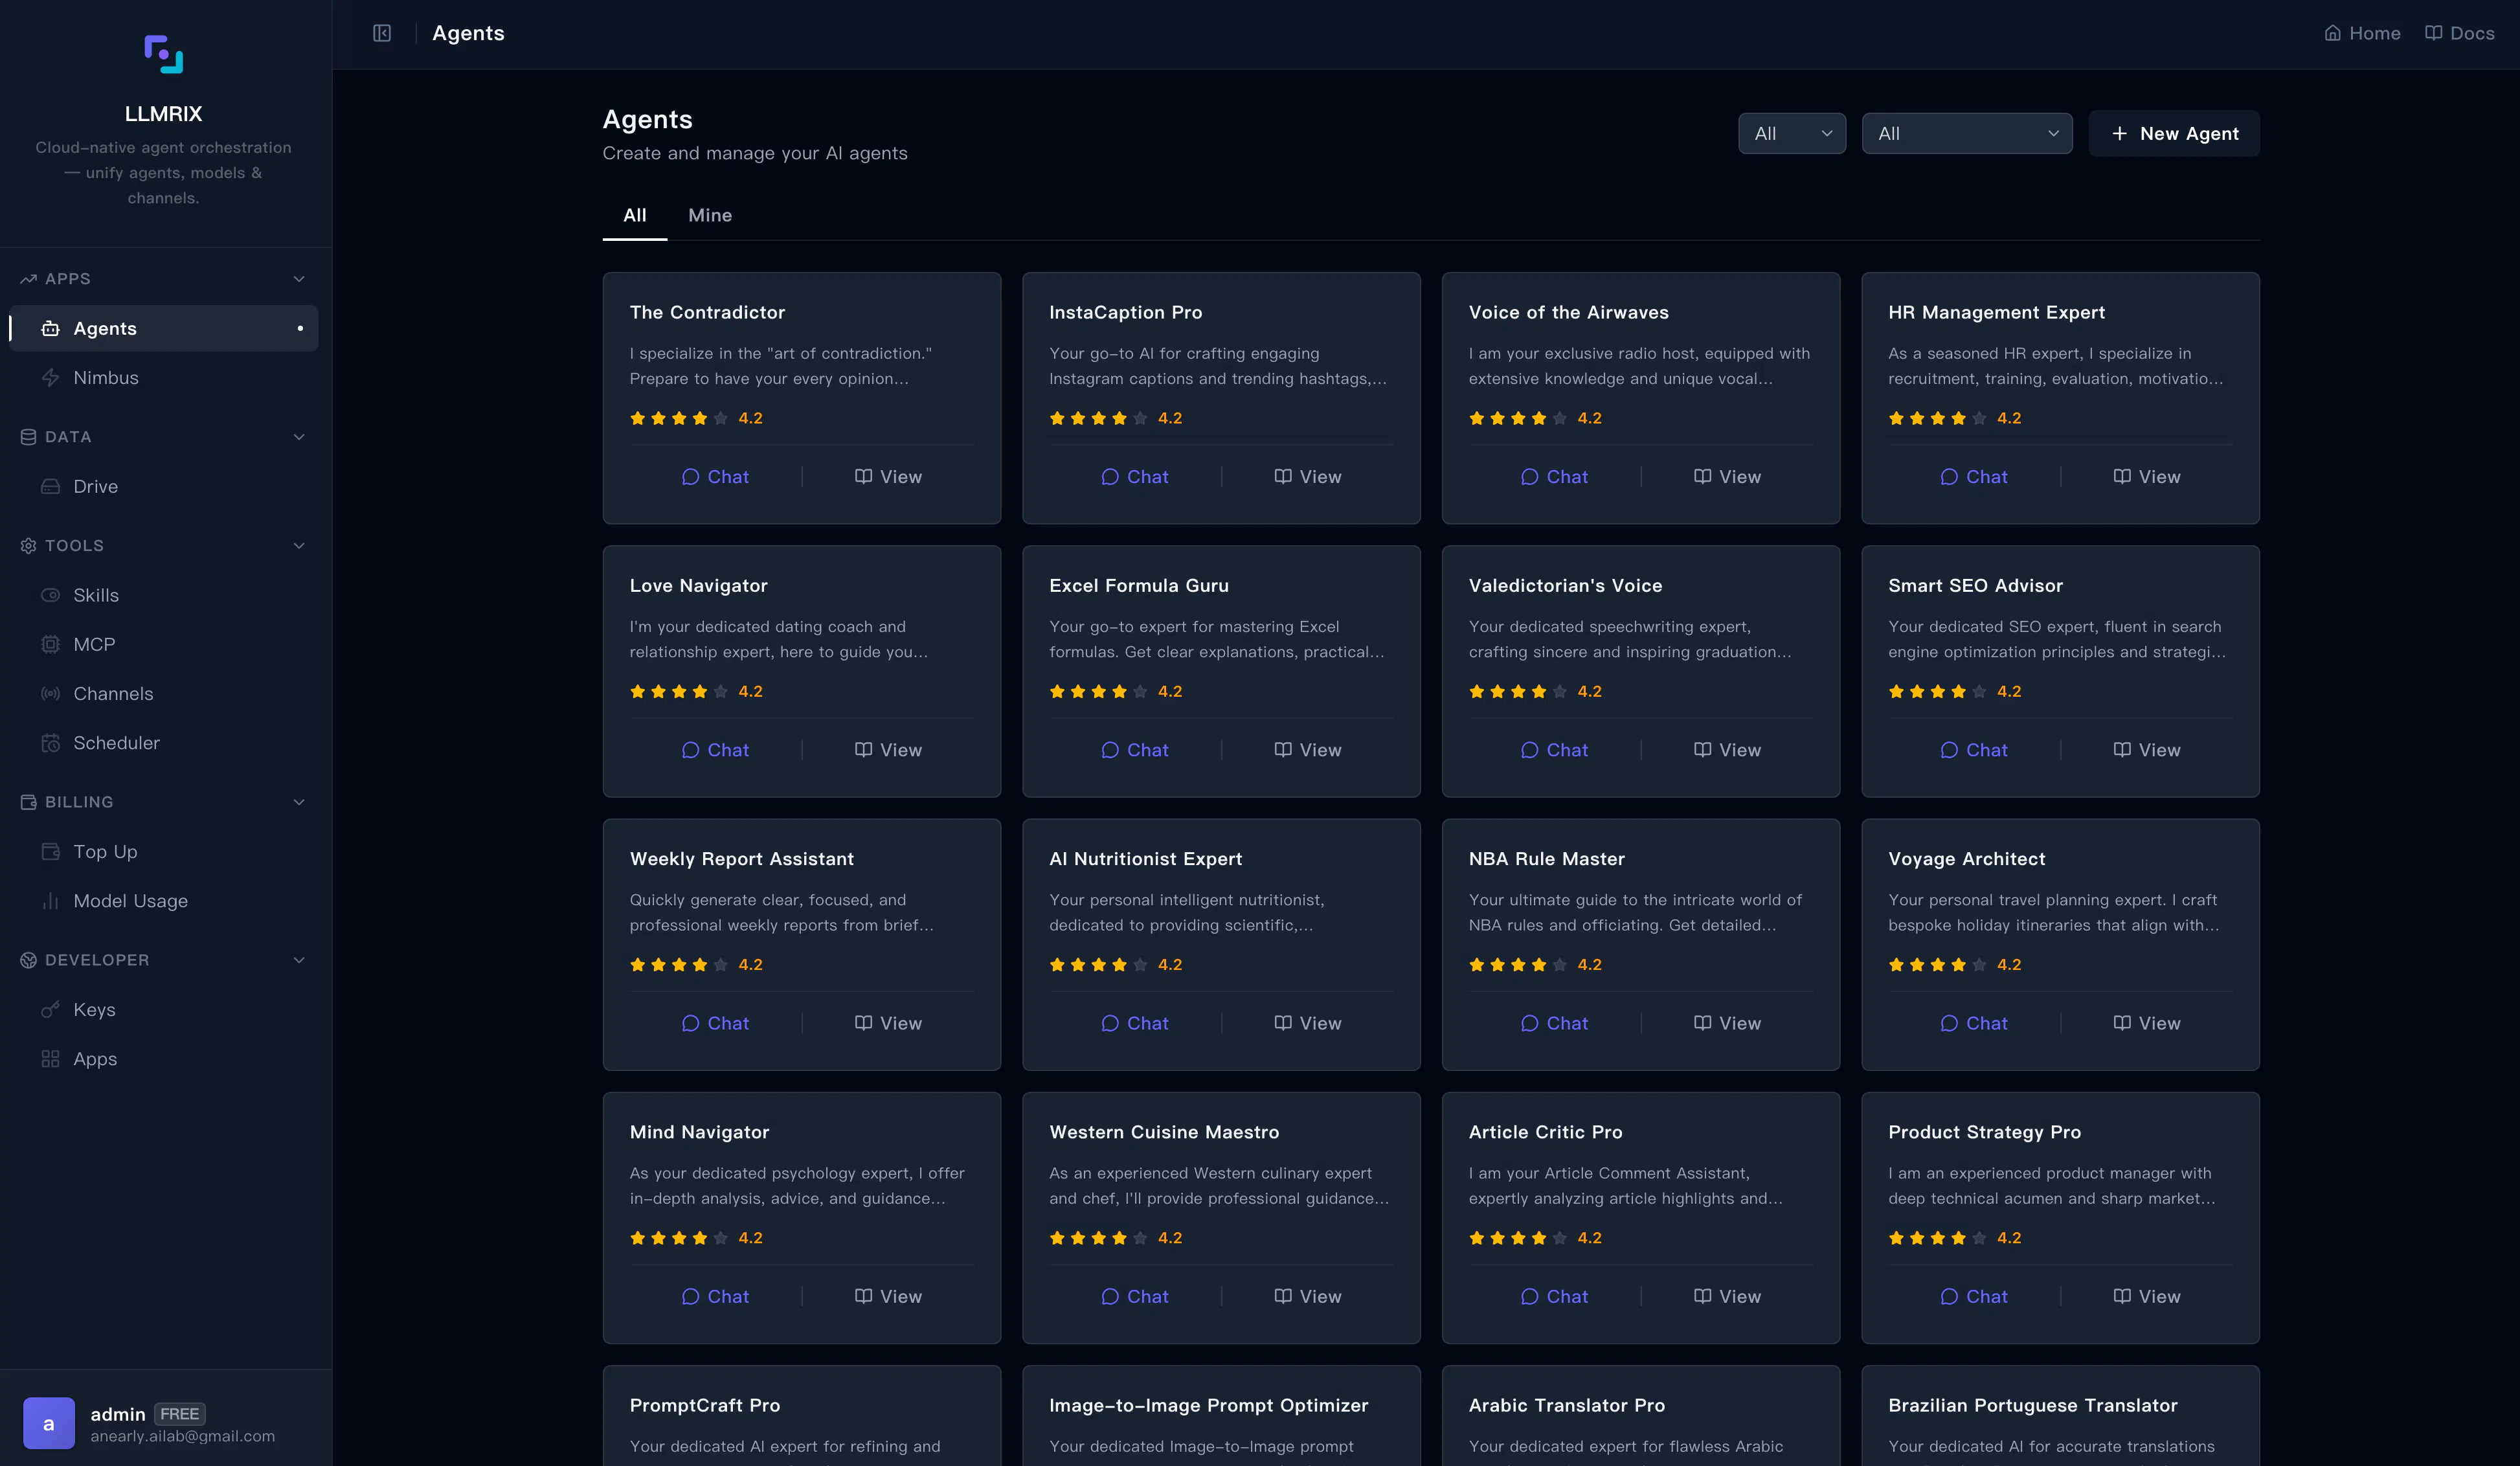Chat with Love Navigator agent

[715, 750]
